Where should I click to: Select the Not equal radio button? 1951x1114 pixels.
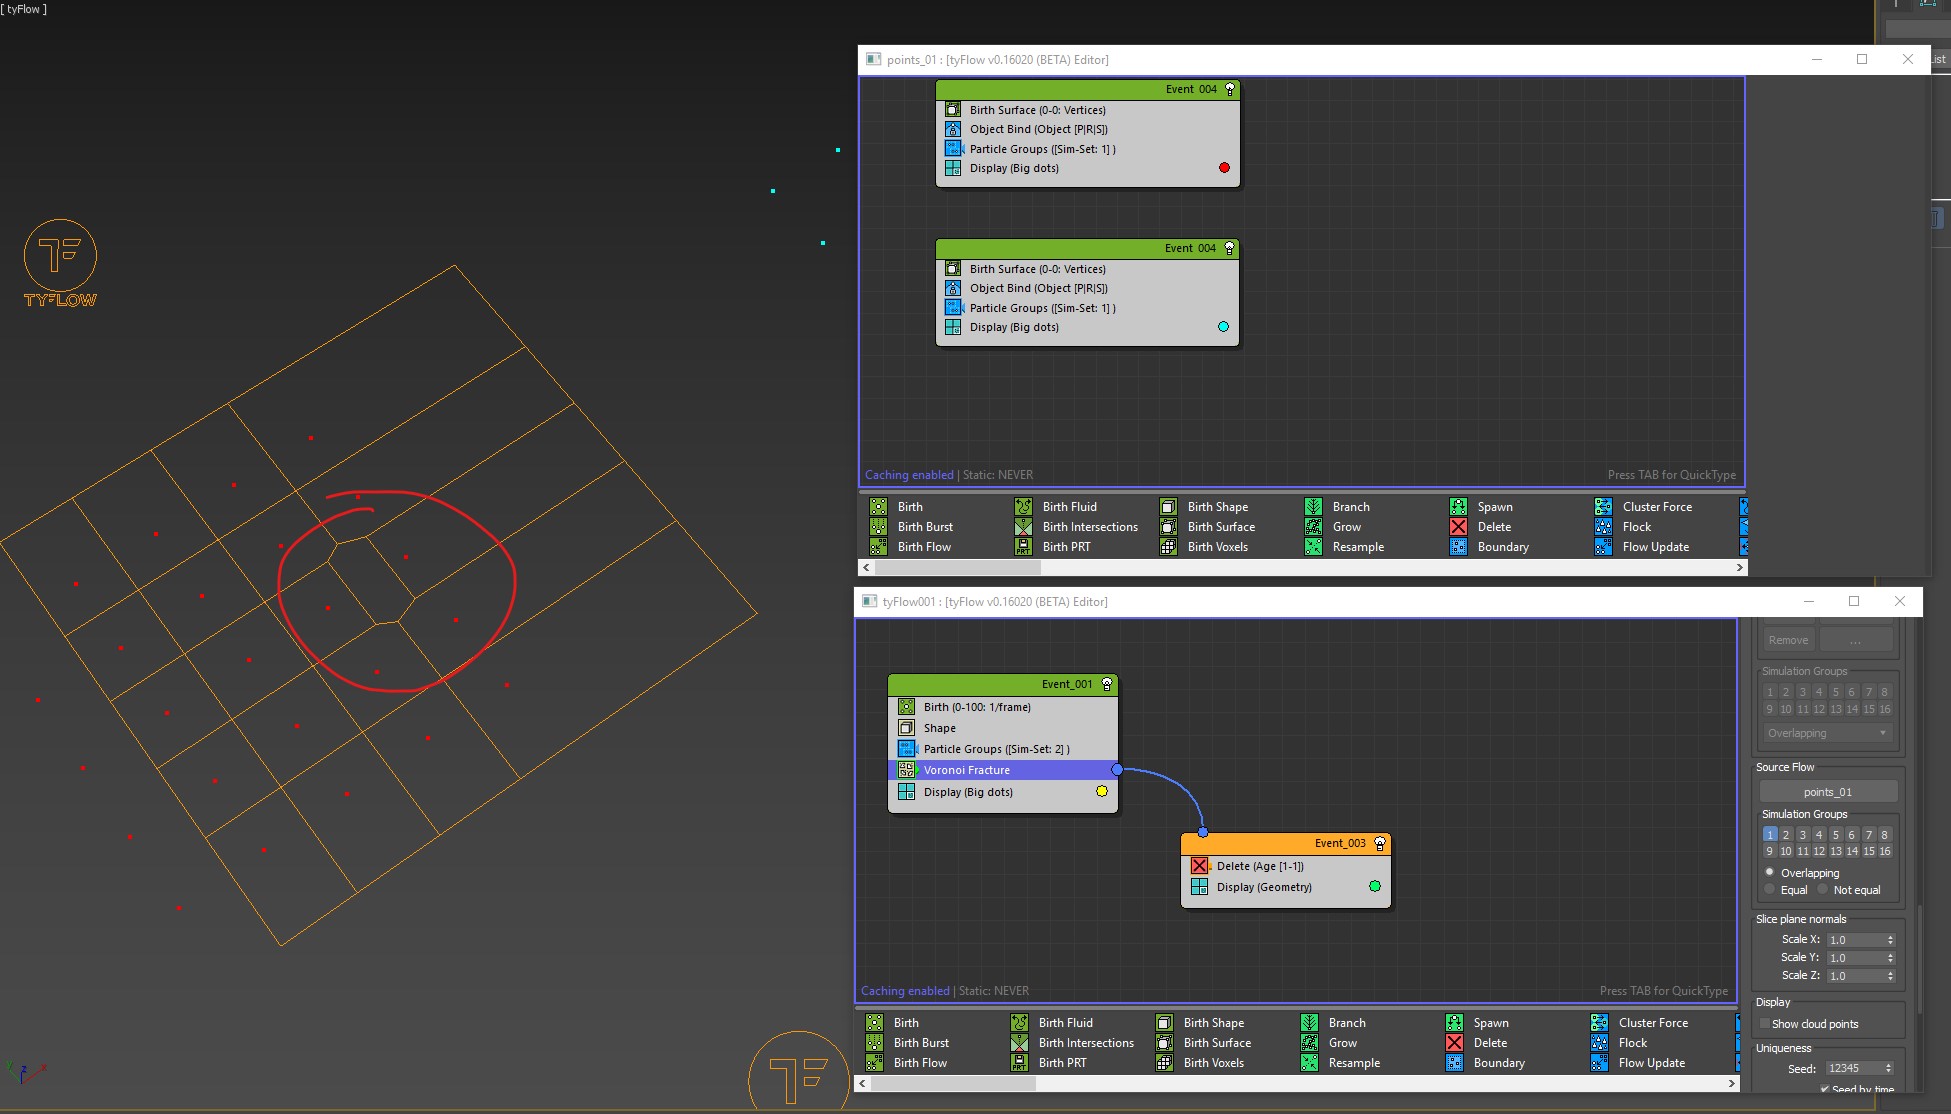click(1823, 889)
